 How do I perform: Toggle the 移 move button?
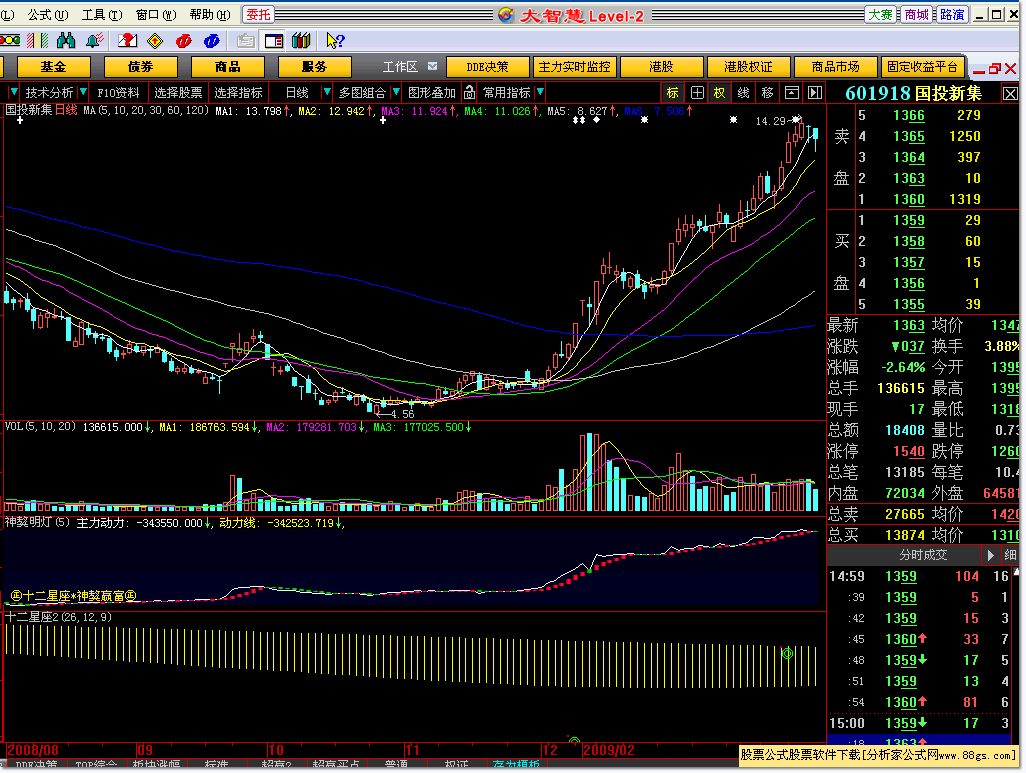click(768, 92)
